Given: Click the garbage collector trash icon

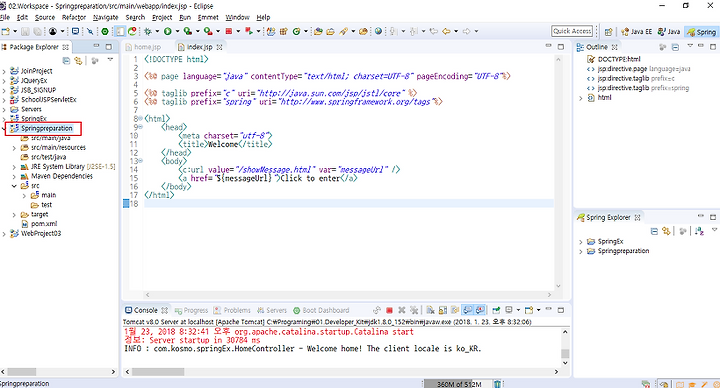Looking at the screenshot, I should [x=497, y=384].
